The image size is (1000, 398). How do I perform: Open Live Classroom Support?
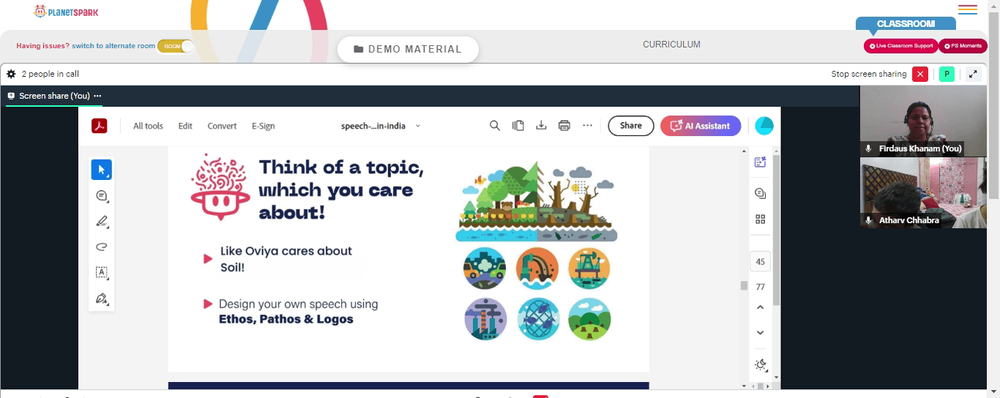point(901,46)
